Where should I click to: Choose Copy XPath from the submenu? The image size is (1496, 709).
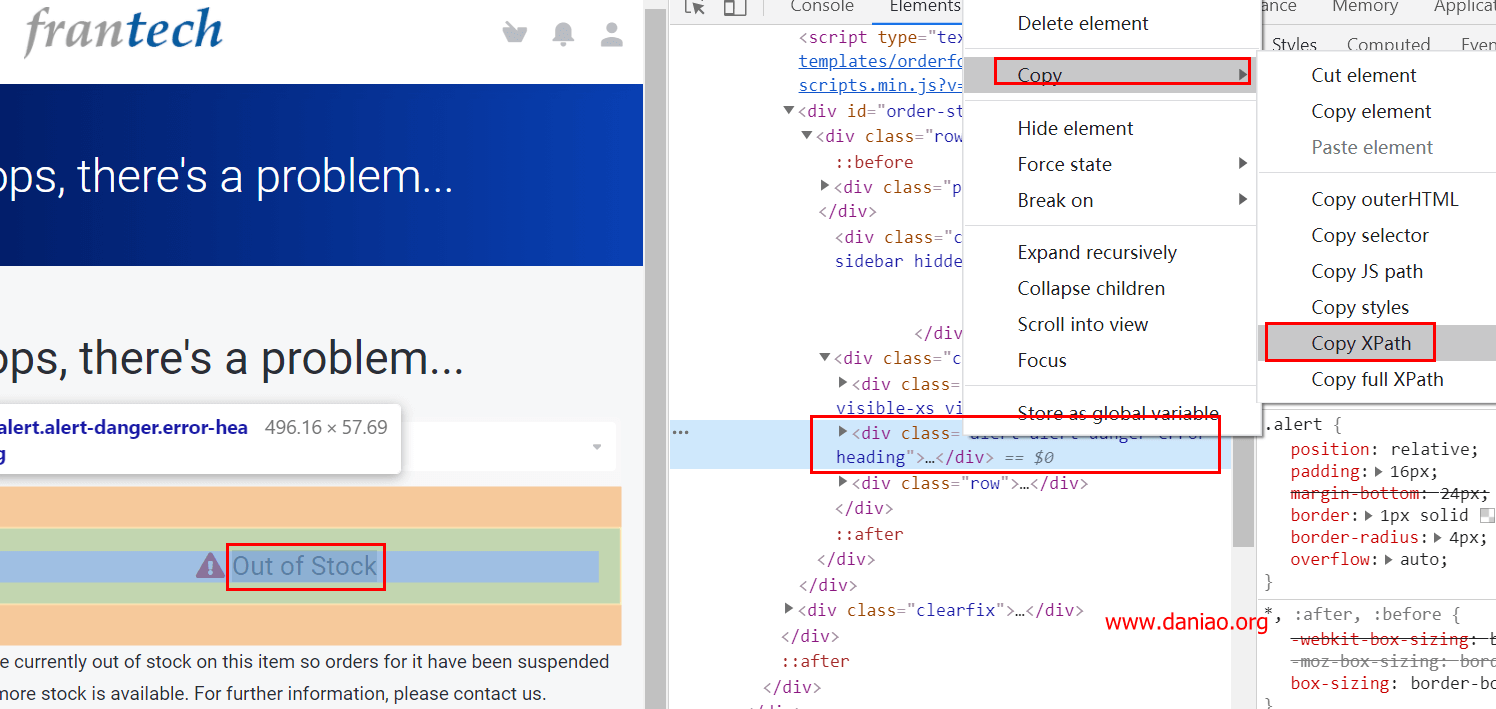(x=1361, y=343)
